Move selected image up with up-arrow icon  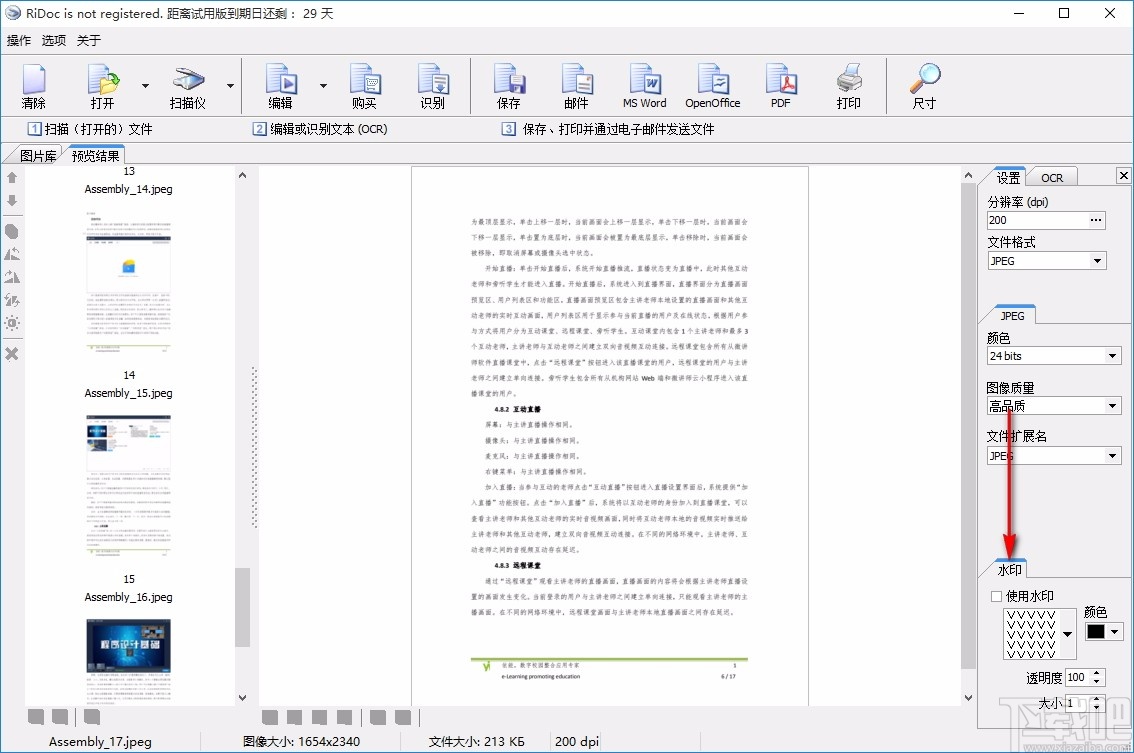tap(12, 177)
